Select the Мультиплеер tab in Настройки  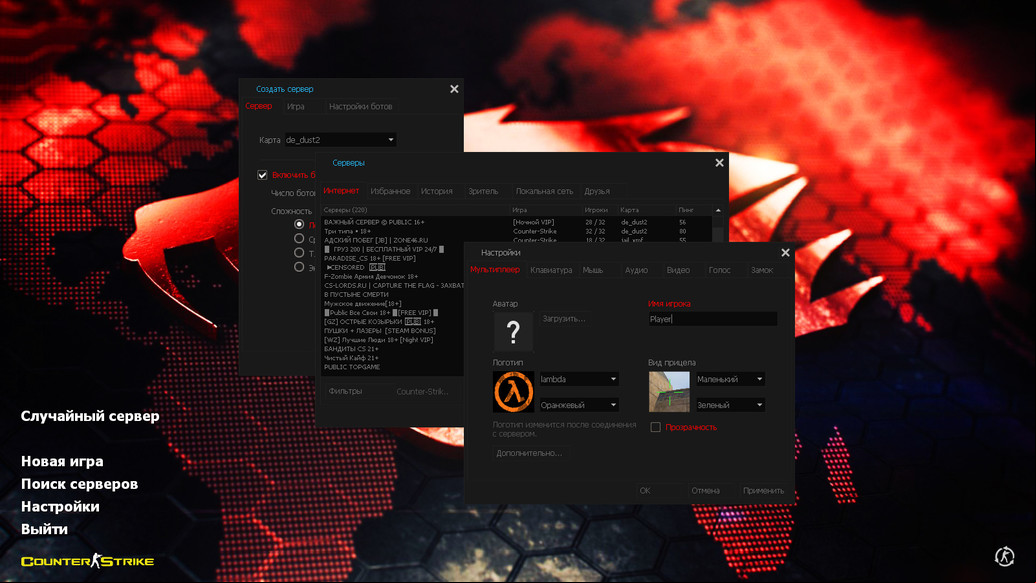495,270
